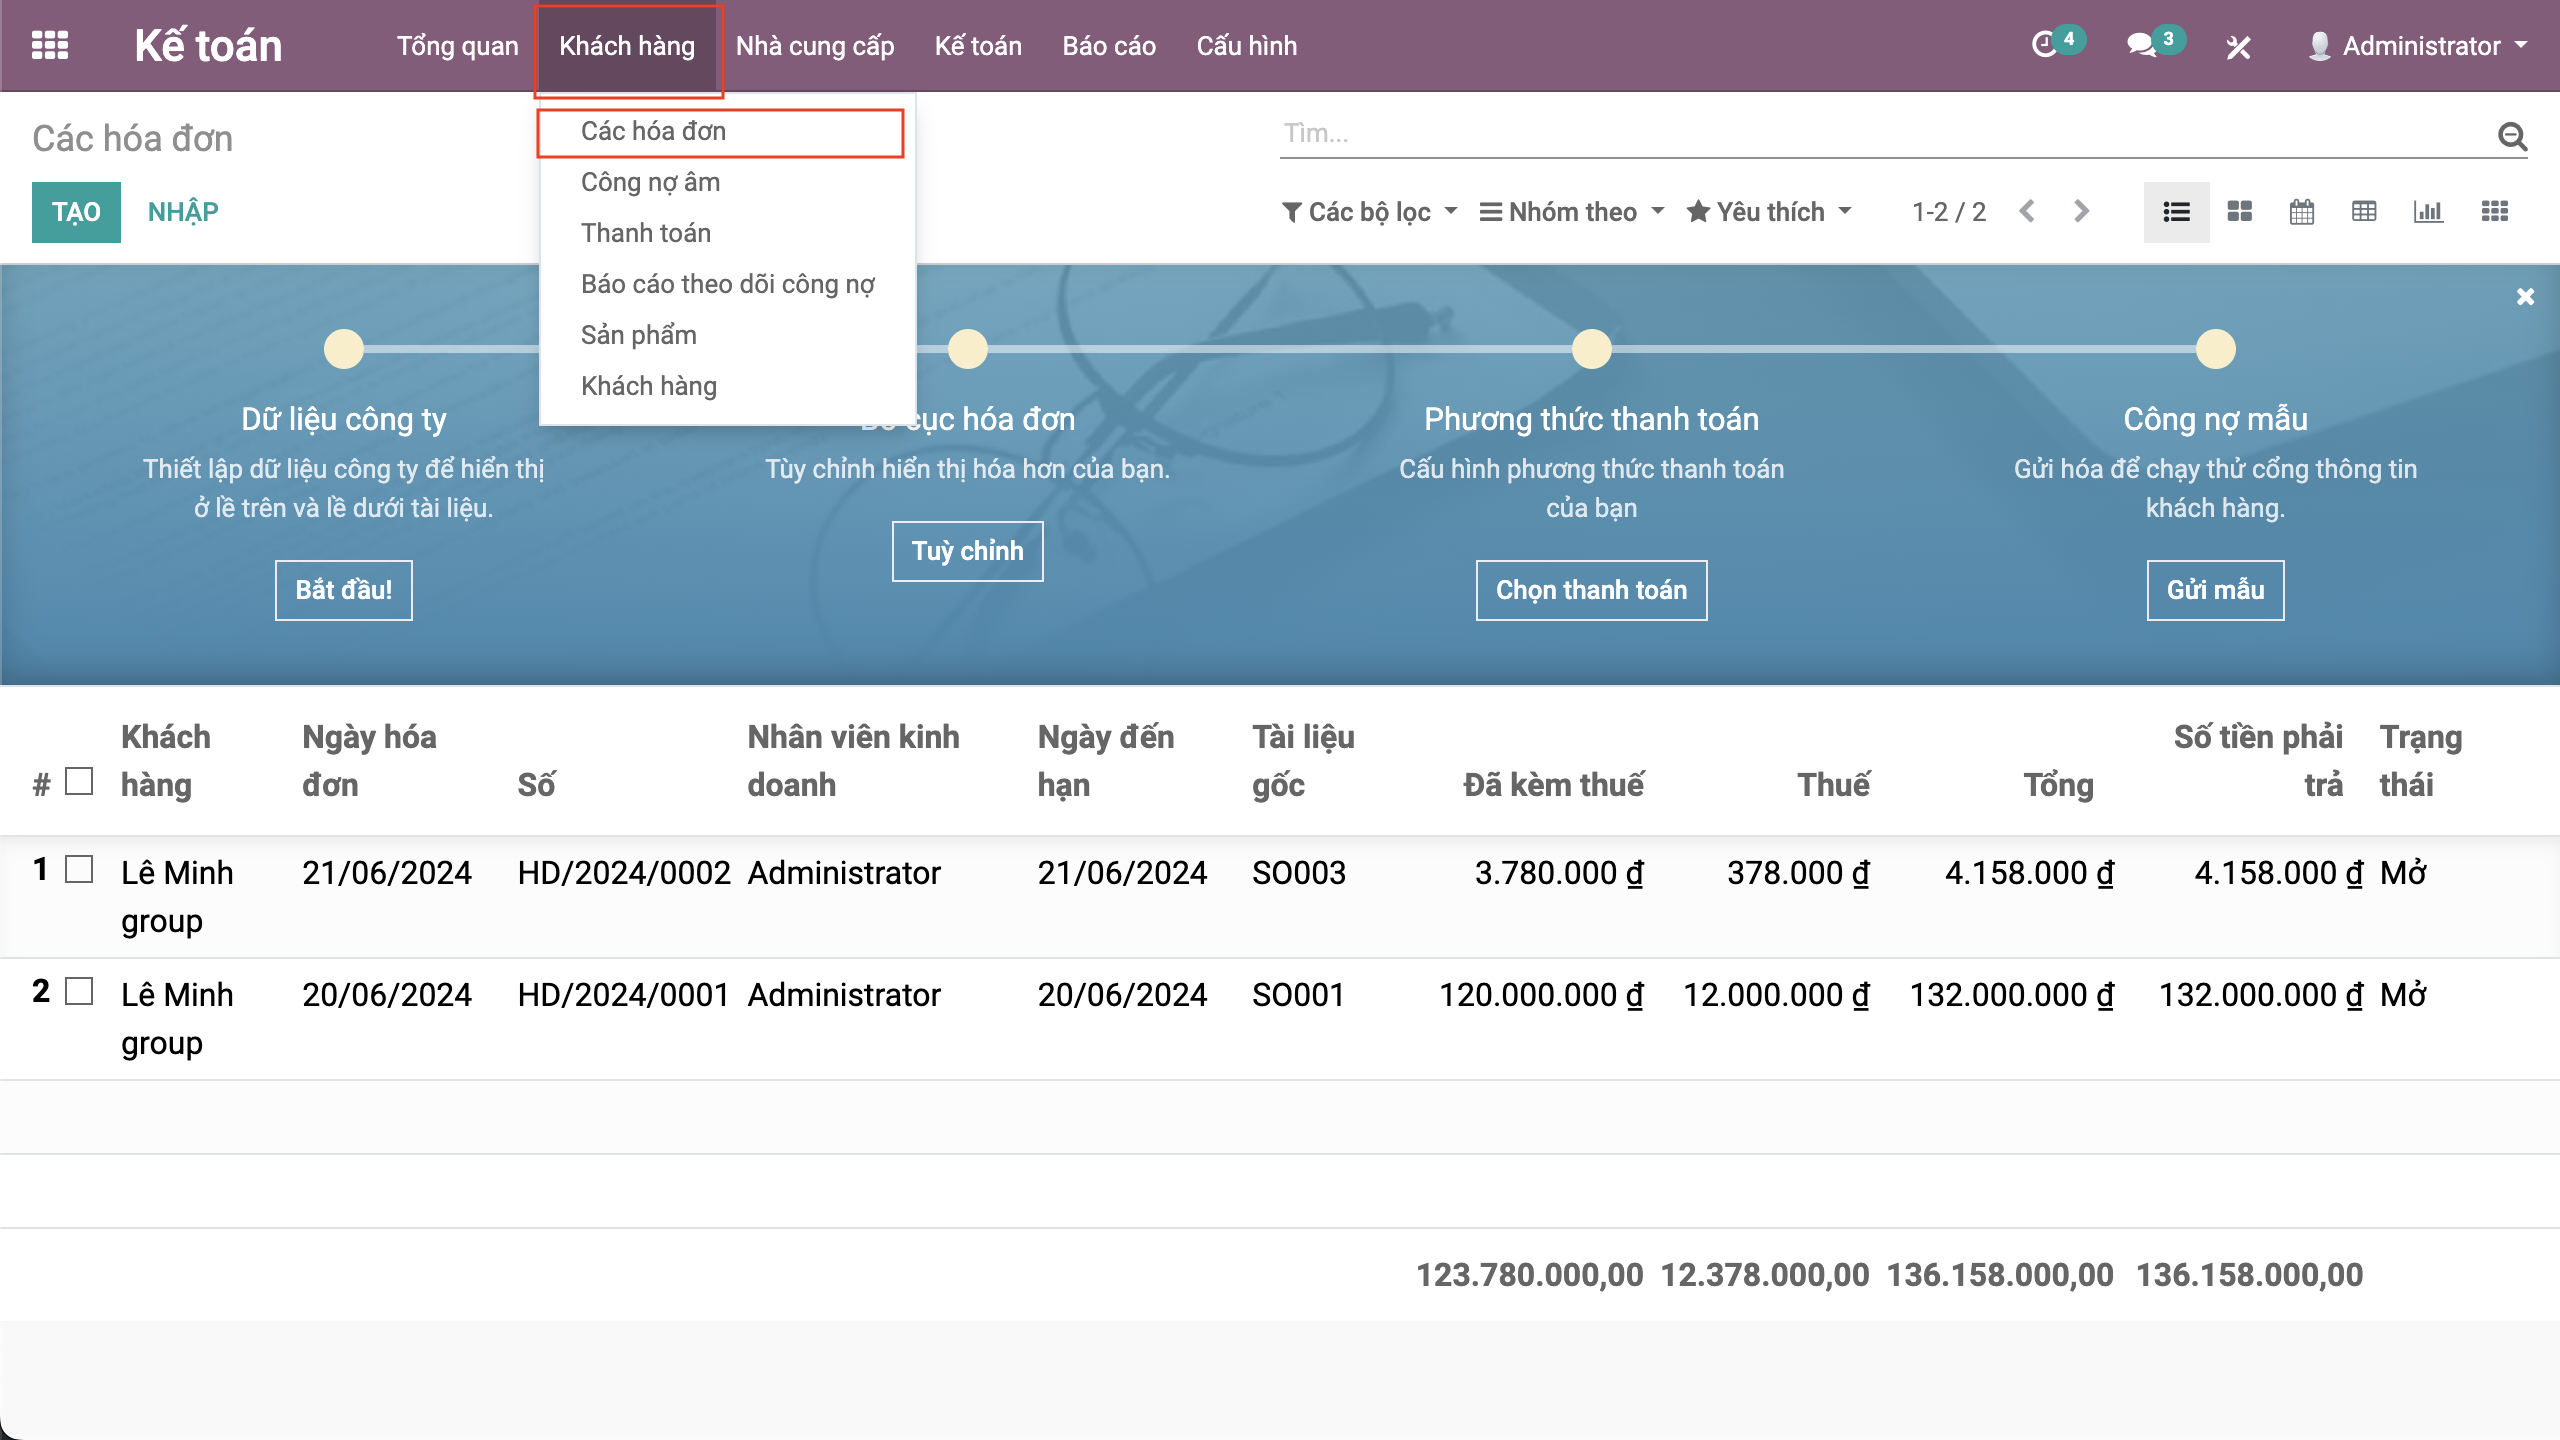This screenshot has width=2560, height=1440.
Task: Switch to kanban view icon
Action: coord(2239,212)
